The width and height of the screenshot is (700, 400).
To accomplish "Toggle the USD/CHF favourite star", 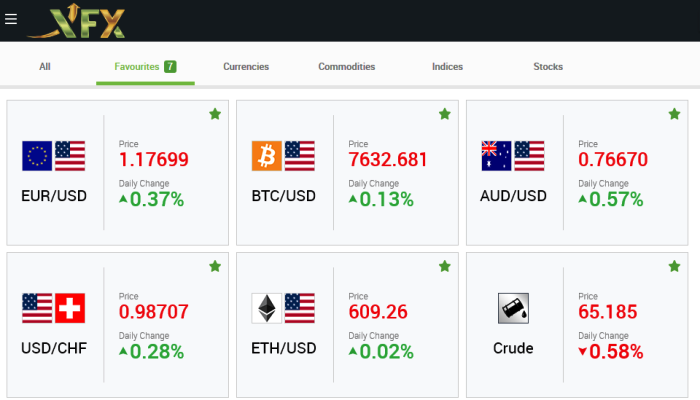I will coord(214,266).
